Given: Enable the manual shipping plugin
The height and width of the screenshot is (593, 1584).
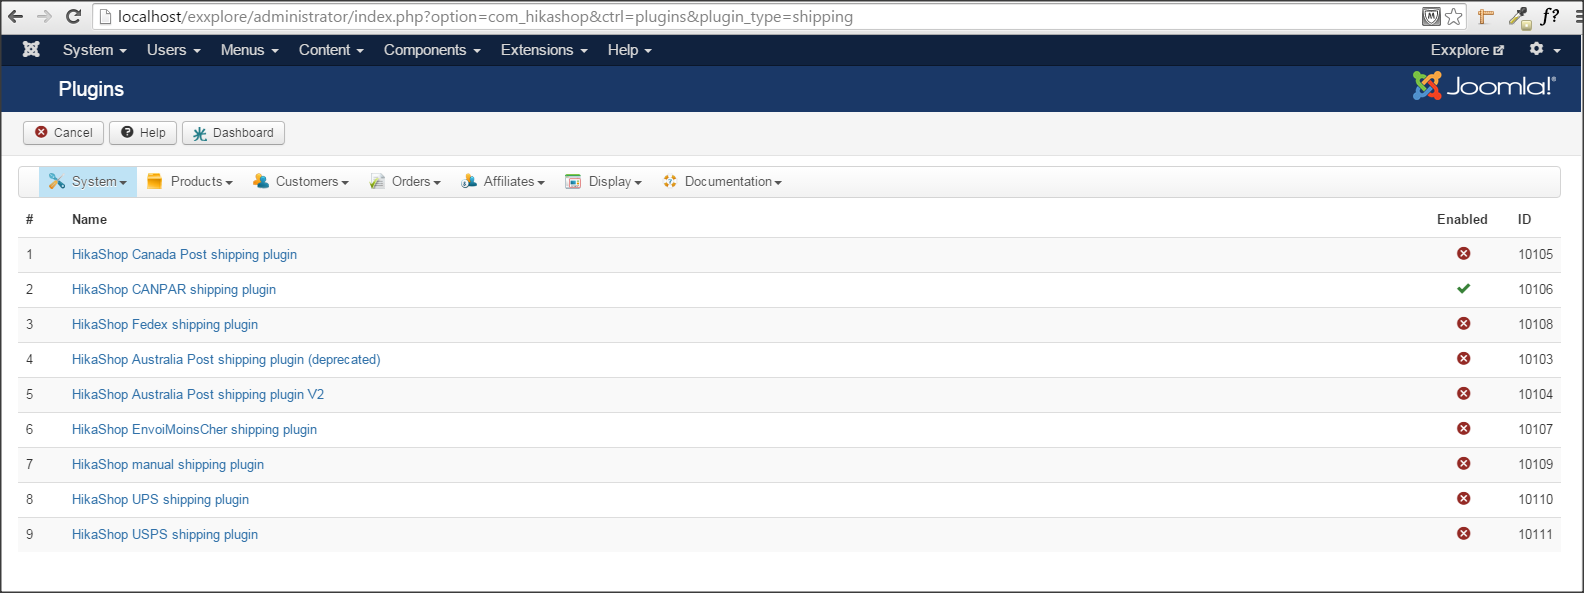Looking at the screenshot, I should pos(1463,464).
